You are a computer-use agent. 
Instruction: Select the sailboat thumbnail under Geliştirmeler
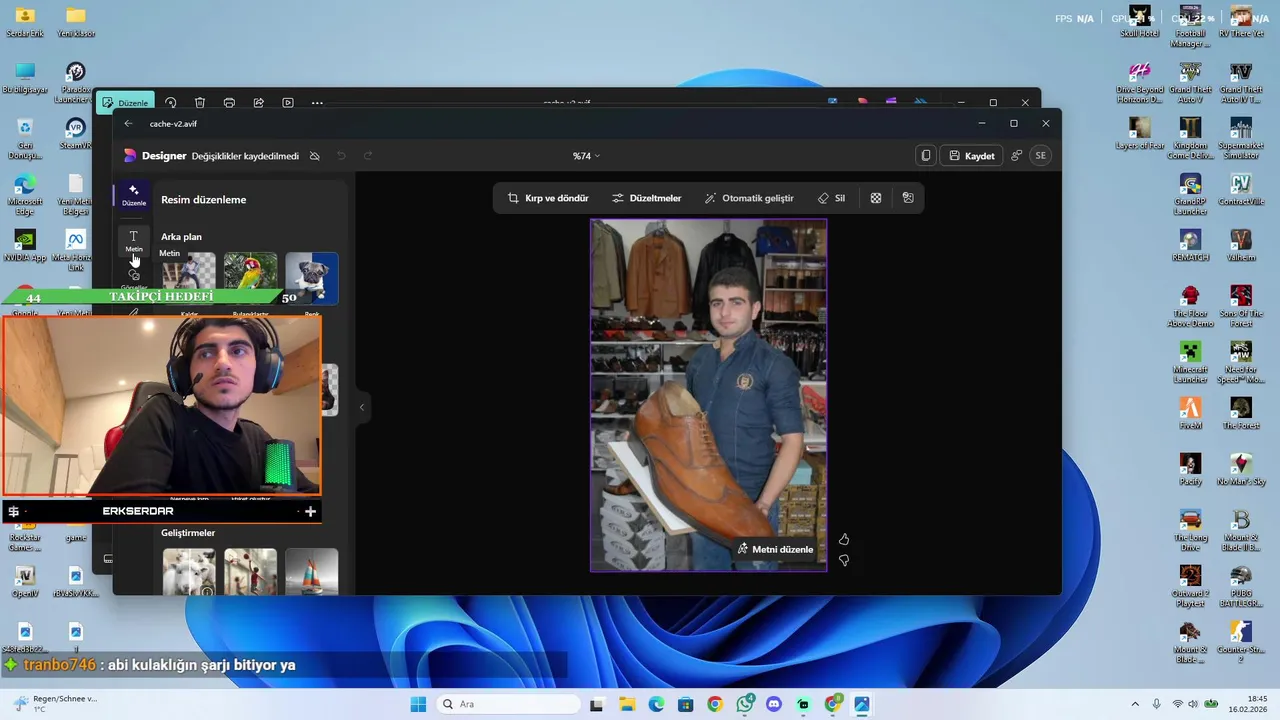pyautogui.click(x=312, y=571)
